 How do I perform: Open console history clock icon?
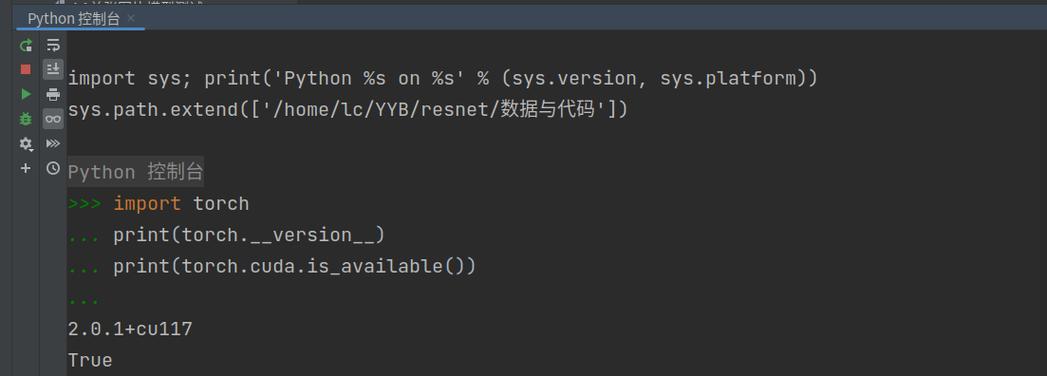point(53,168)
